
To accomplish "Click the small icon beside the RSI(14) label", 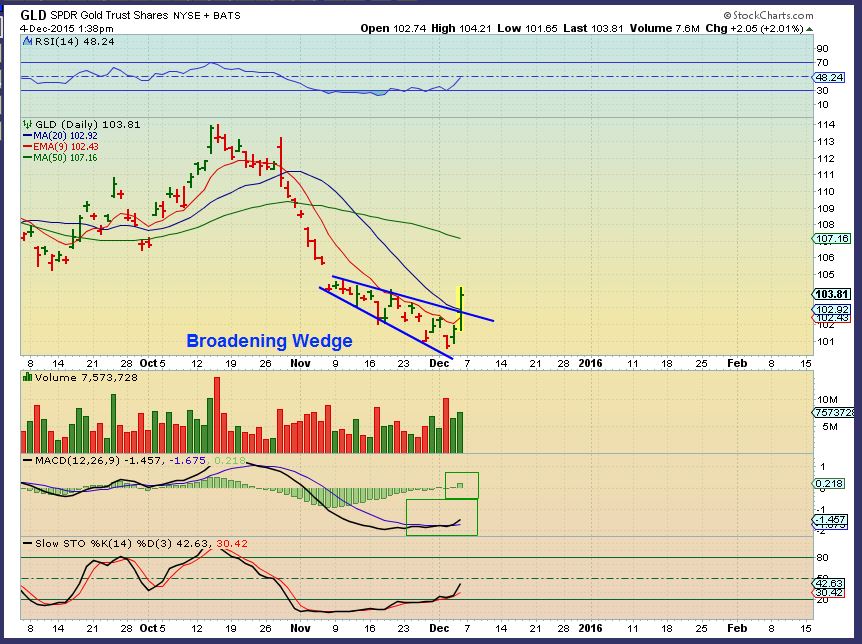I will (x=27, y=41).
